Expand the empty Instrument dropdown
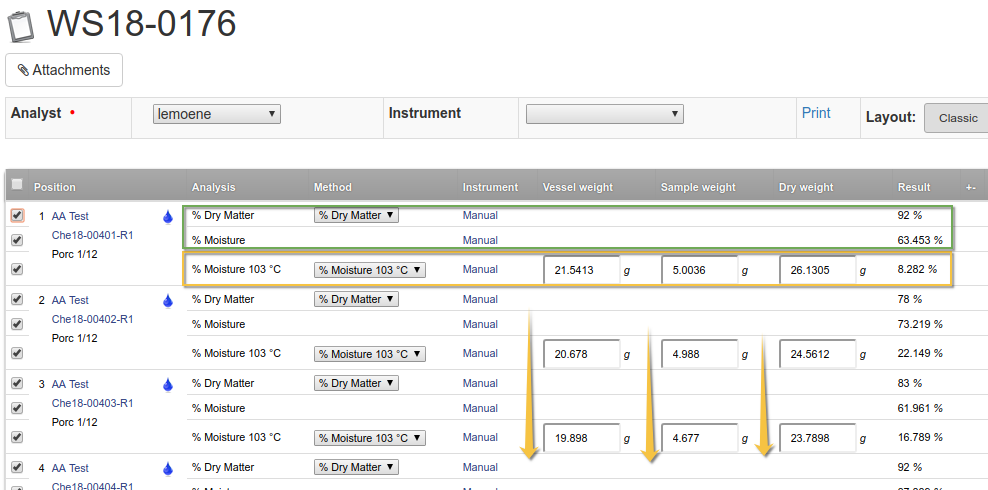The width and height of the screenshot is (988, 490). [x=604, y=114]
